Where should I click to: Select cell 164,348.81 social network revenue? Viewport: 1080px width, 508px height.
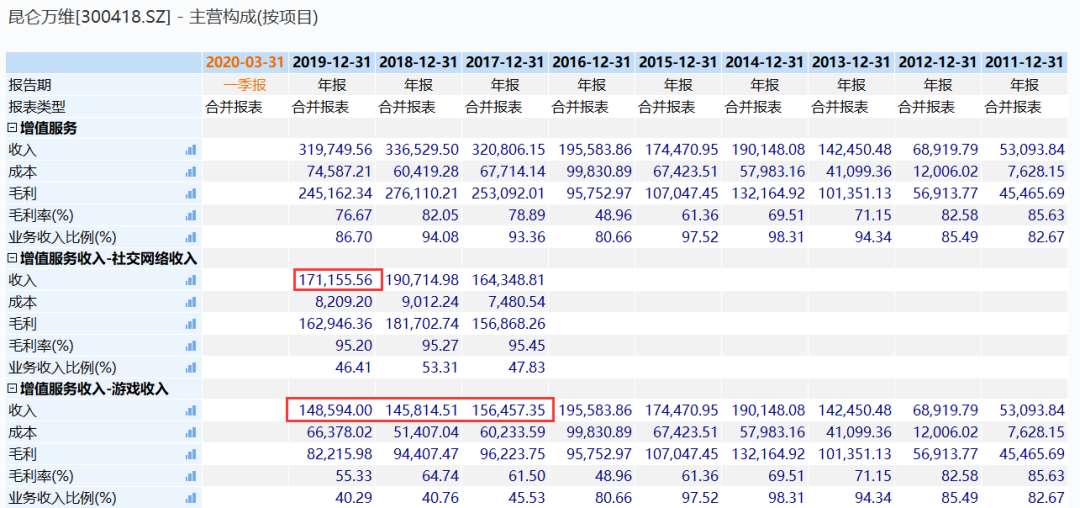[506, 281]
